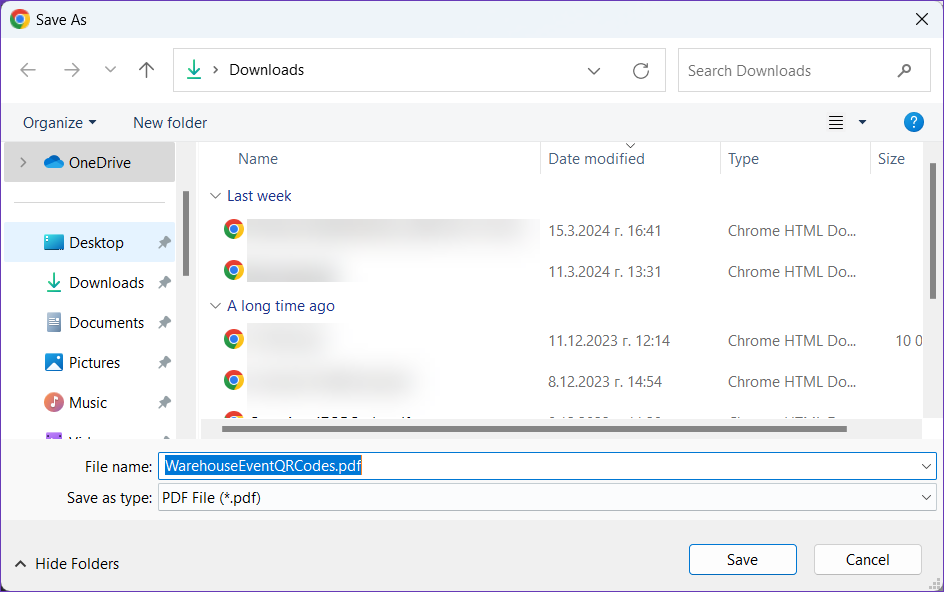The height and width of the screenshot is (592, 944).
Task: Open recent locations dropdown arrow
Action: tap(110, 70)
